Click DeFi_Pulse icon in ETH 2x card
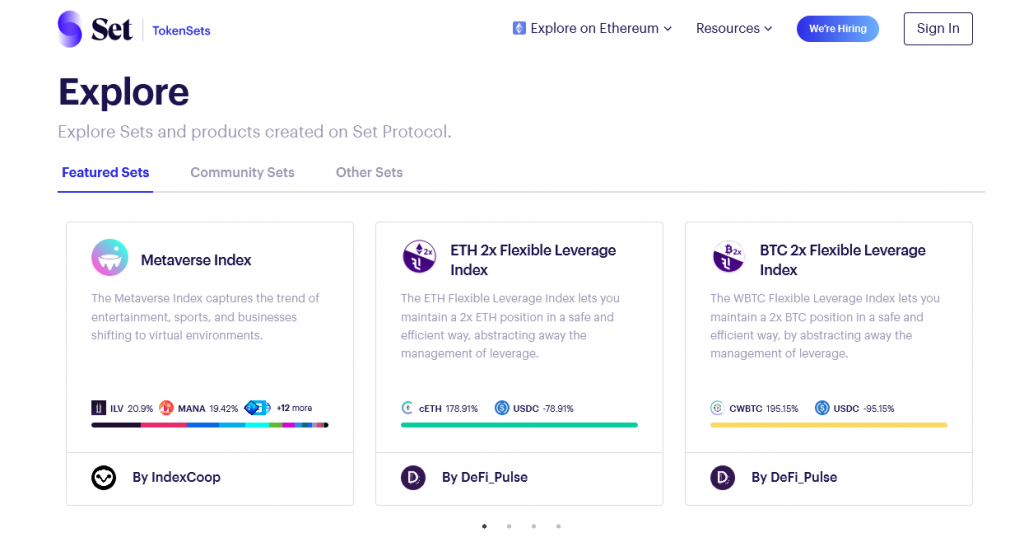 413,478
